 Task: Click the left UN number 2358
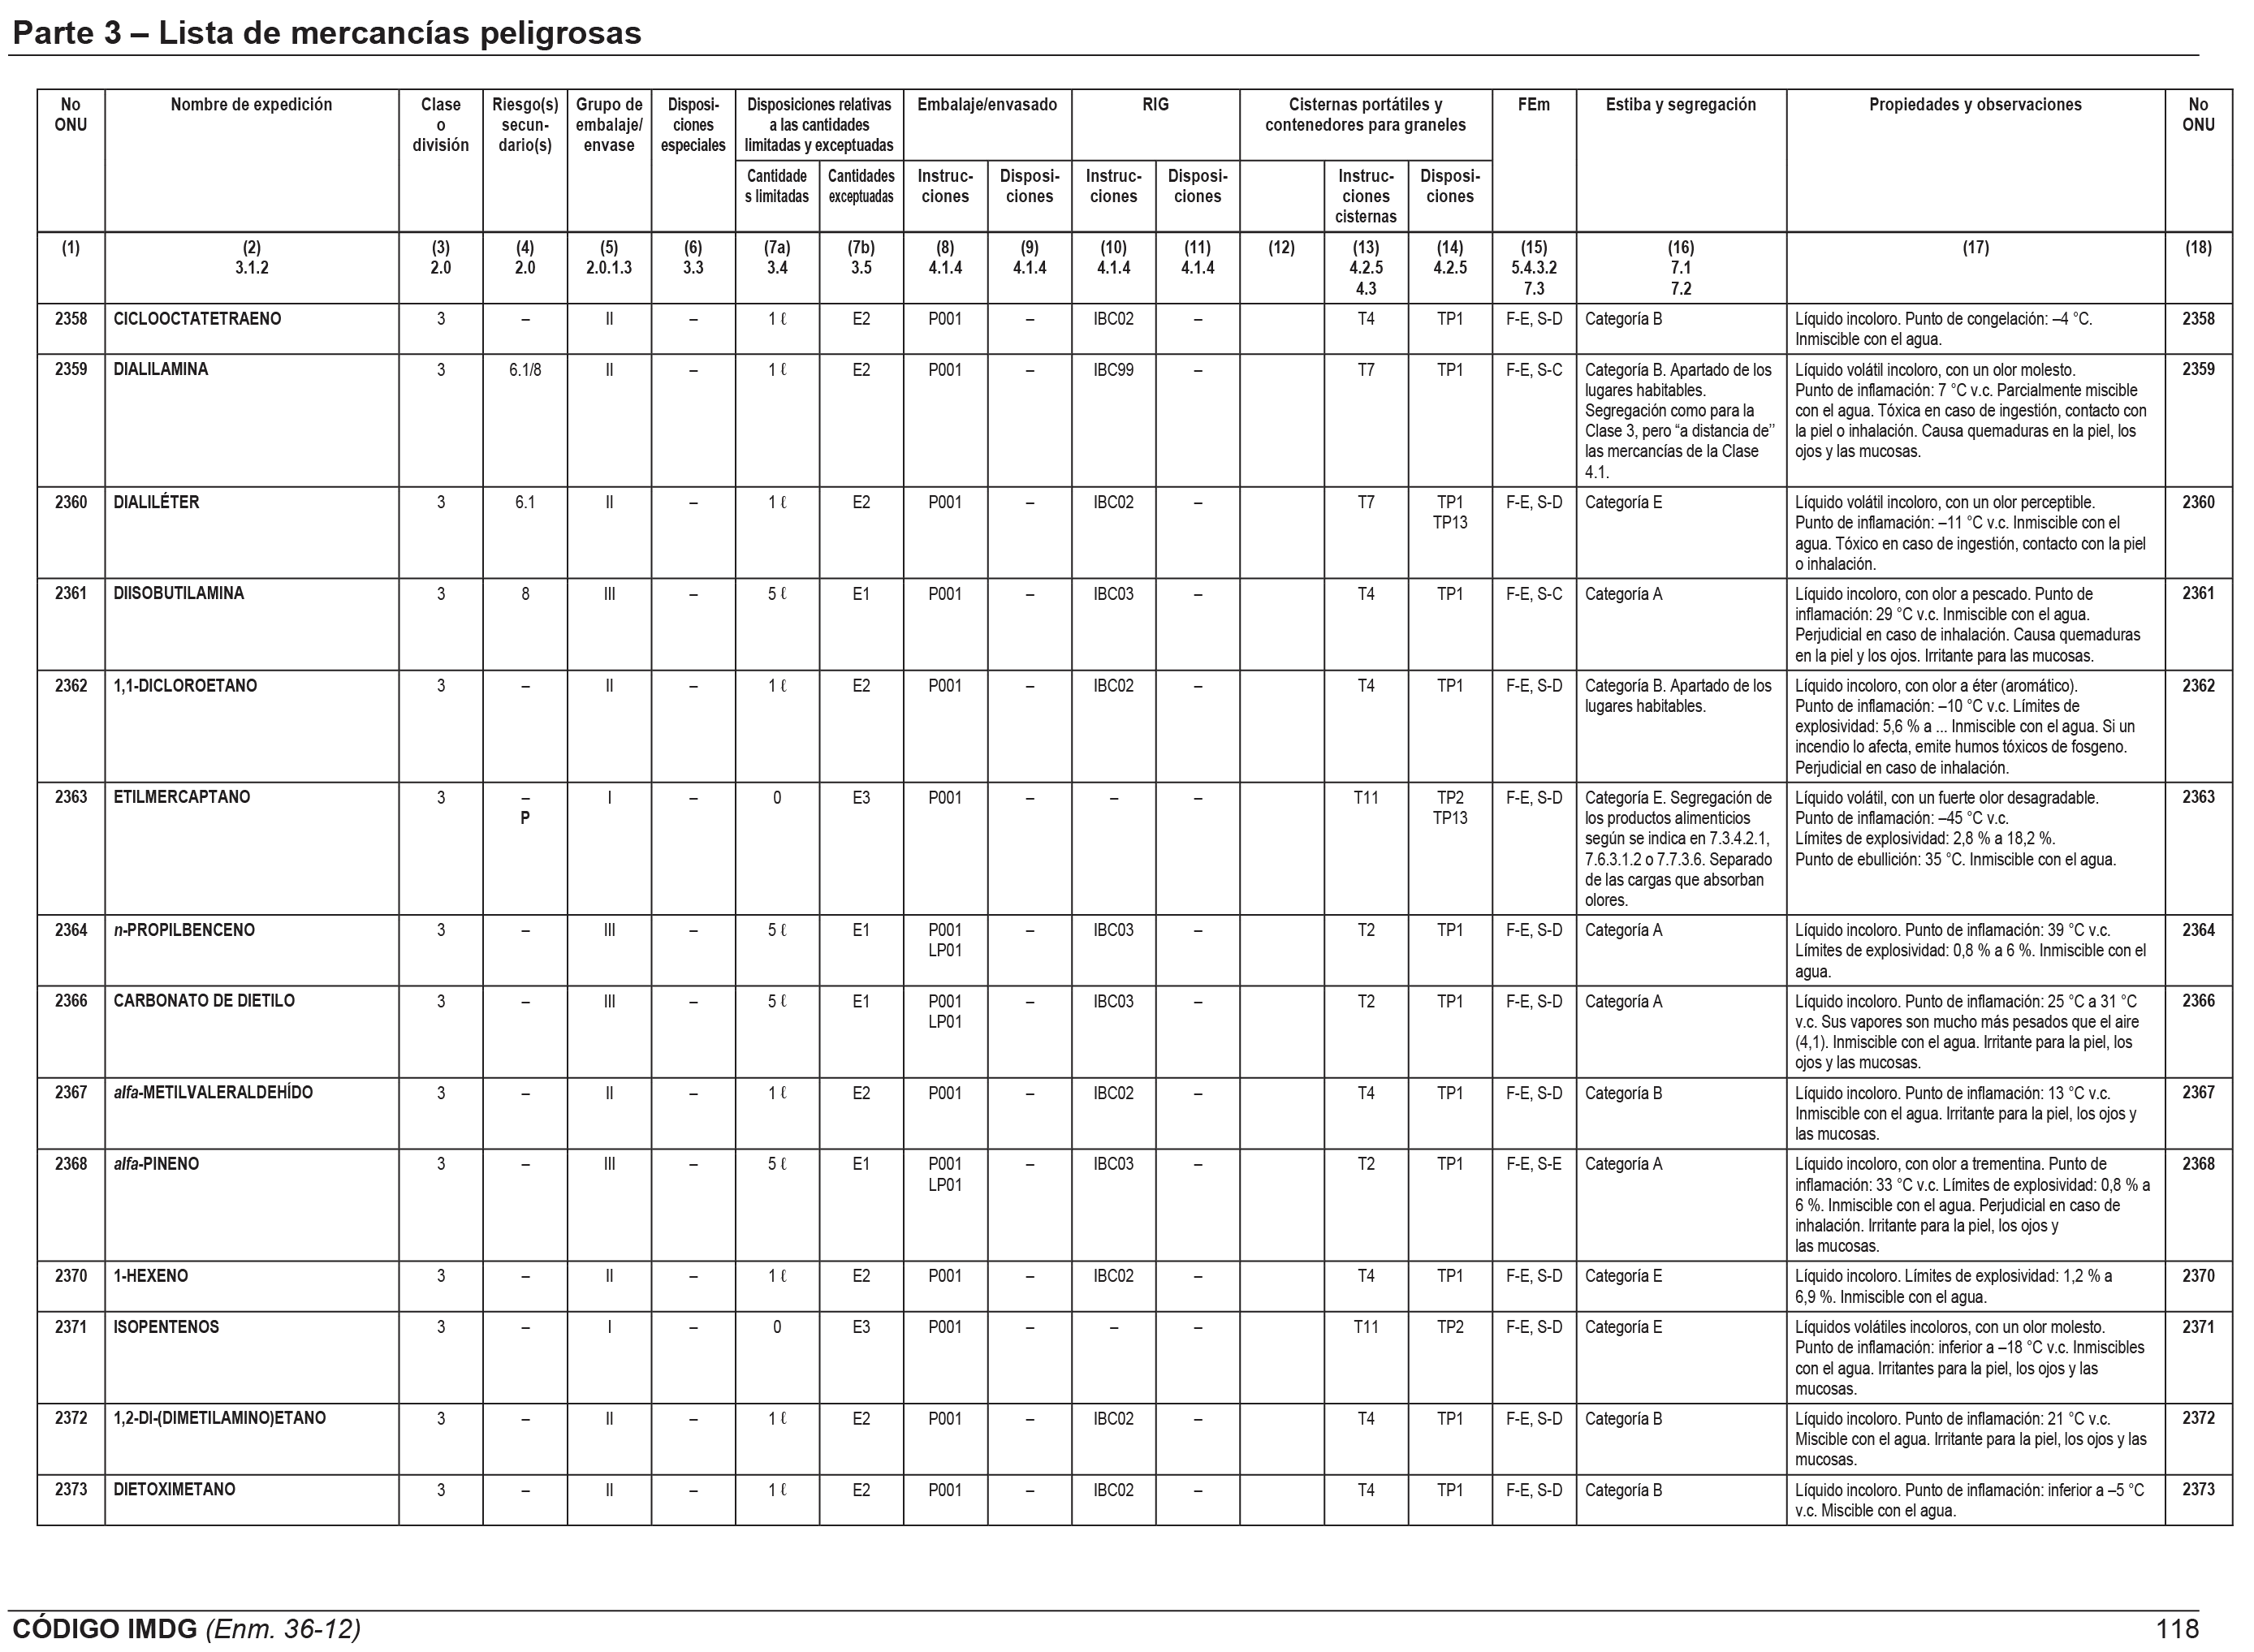coord(71,319)
